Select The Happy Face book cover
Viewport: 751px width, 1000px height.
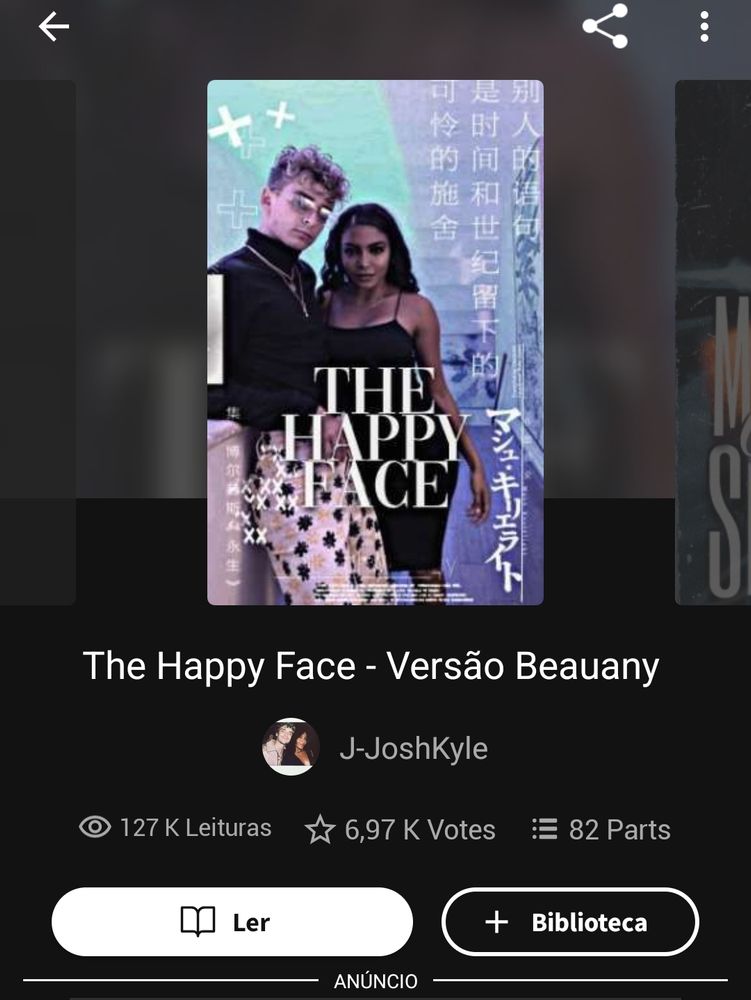click(376, 342)
